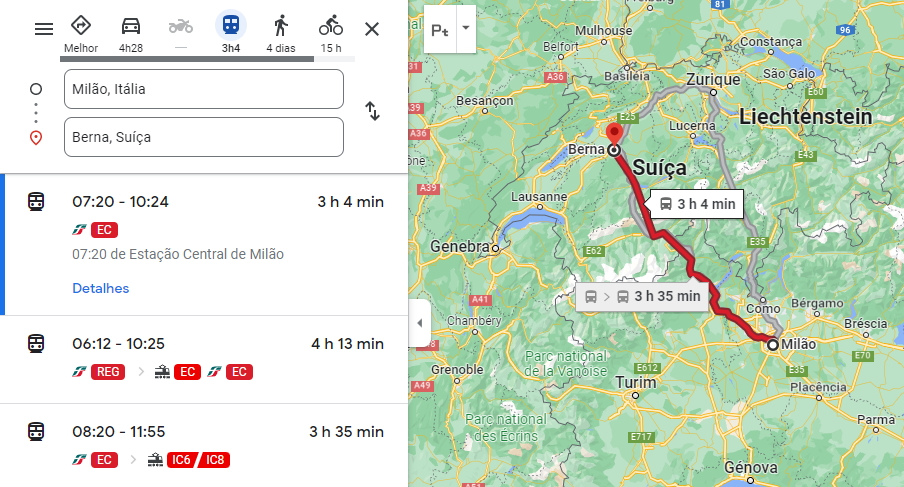Edit the Milão, Itália origin field
Screen dimensions: 904x487
tap(203, 89)
